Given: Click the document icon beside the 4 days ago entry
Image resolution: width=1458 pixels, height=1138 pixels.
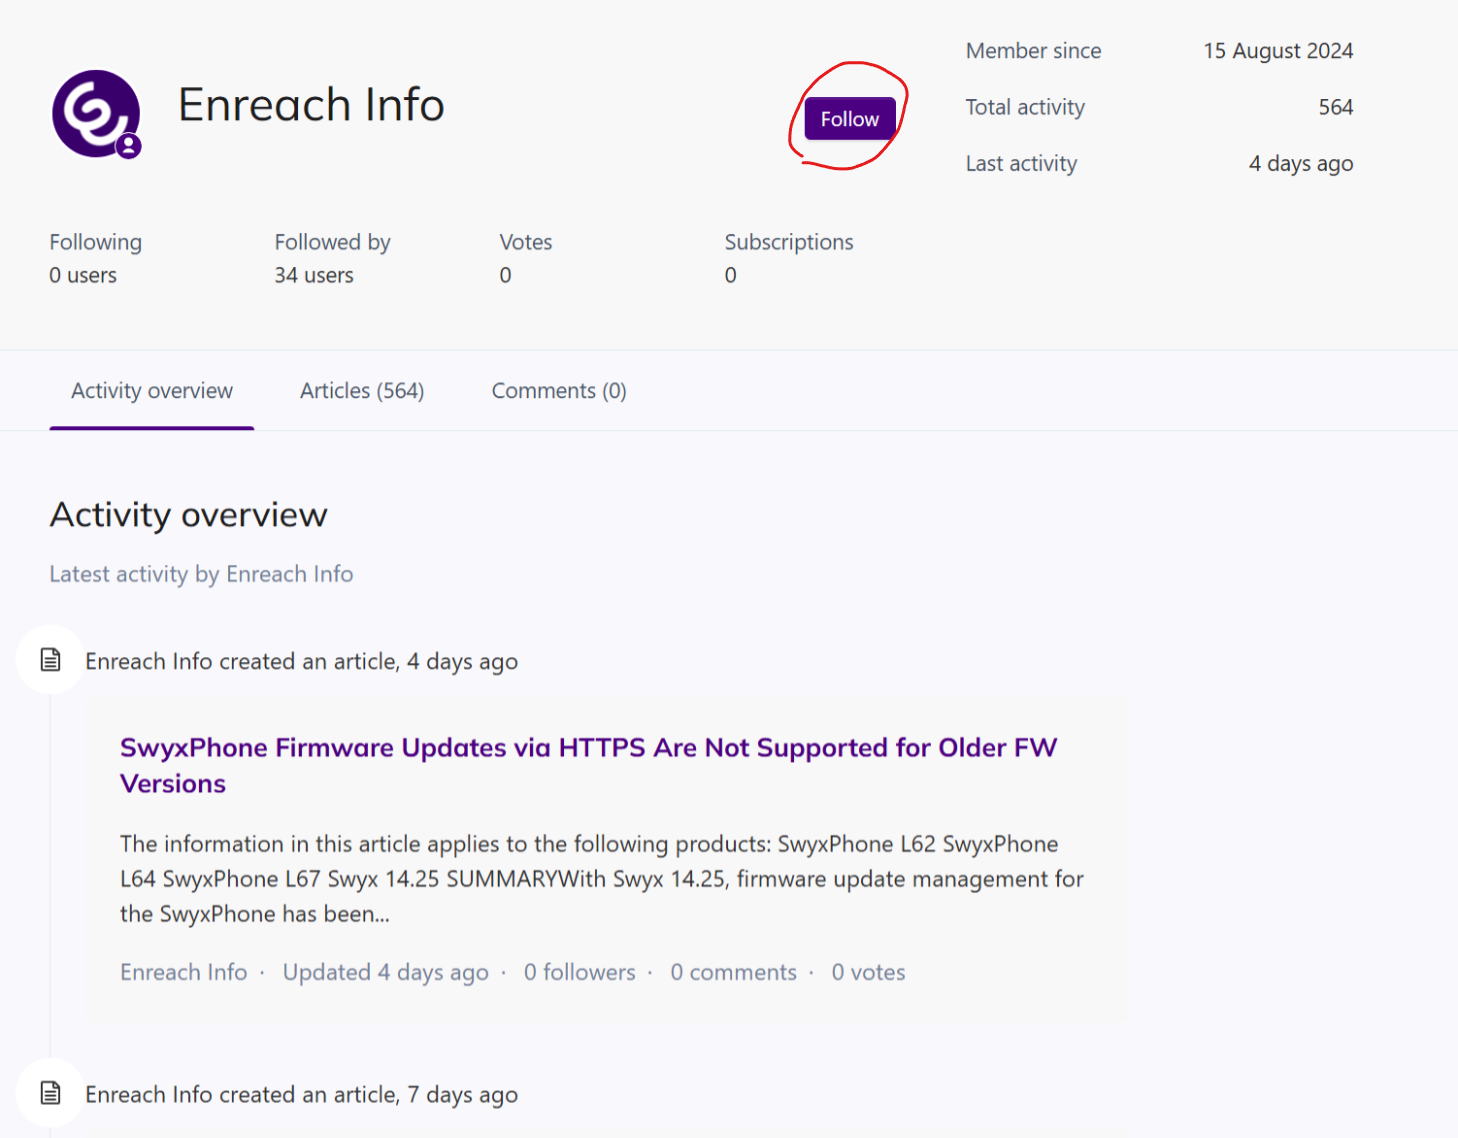Looking at the screenshot, I should [x=50, y=660].
